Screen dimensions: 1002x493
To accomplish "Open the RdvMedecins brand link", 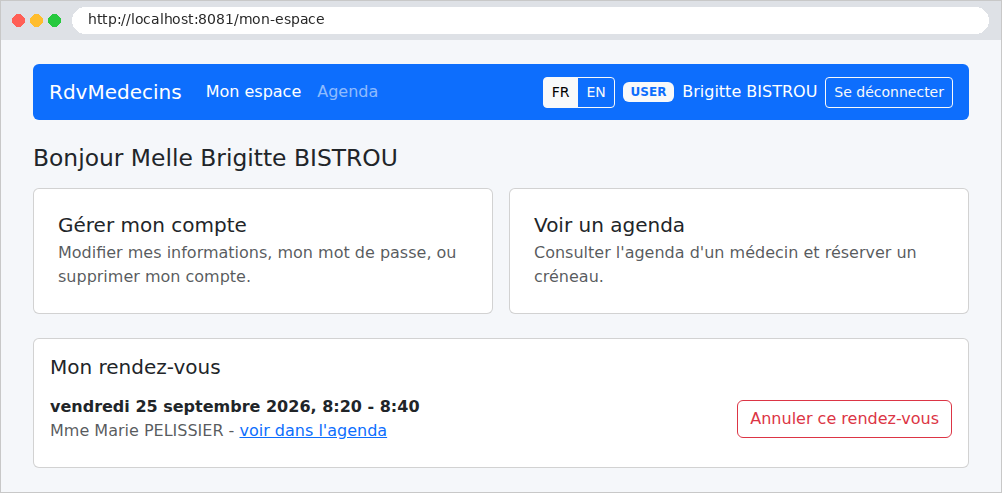I will pyautogui.click(x=115, y=92).
